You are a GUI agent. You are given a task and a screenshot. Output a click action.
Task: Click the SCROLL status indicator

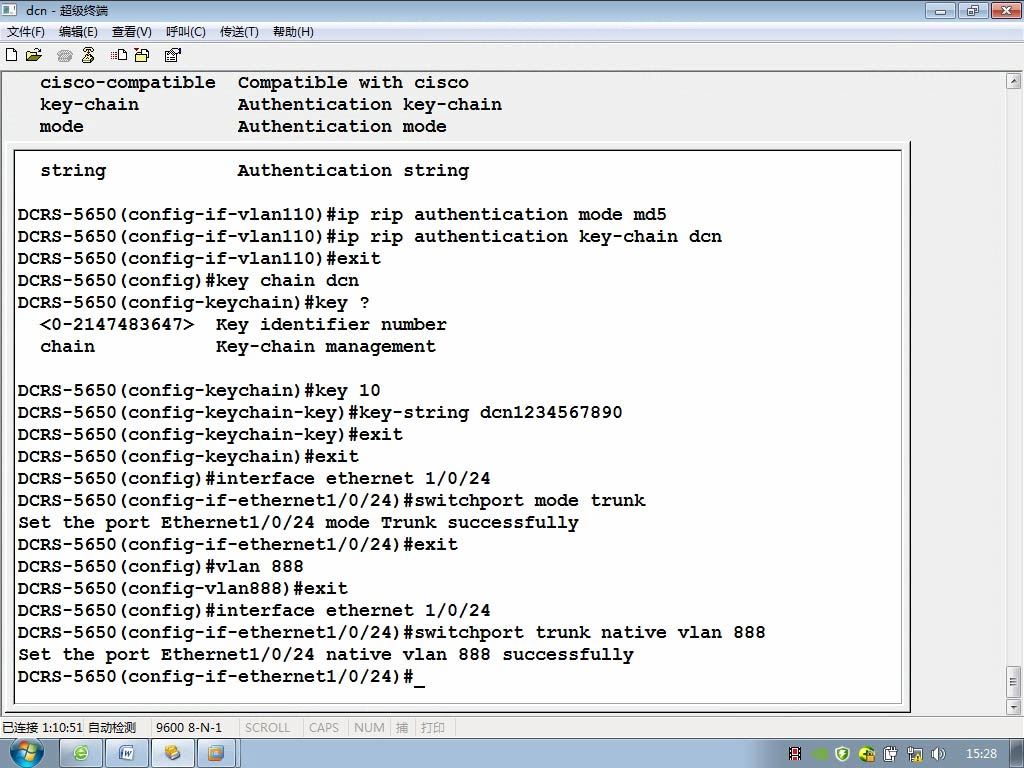click(267, 728)
